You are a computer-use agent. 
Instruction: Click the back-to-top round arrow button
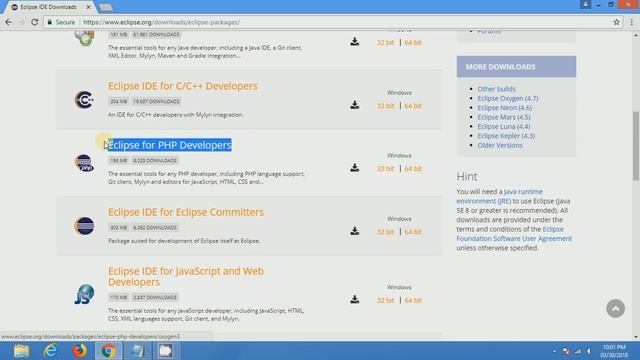tap(616, 308)
